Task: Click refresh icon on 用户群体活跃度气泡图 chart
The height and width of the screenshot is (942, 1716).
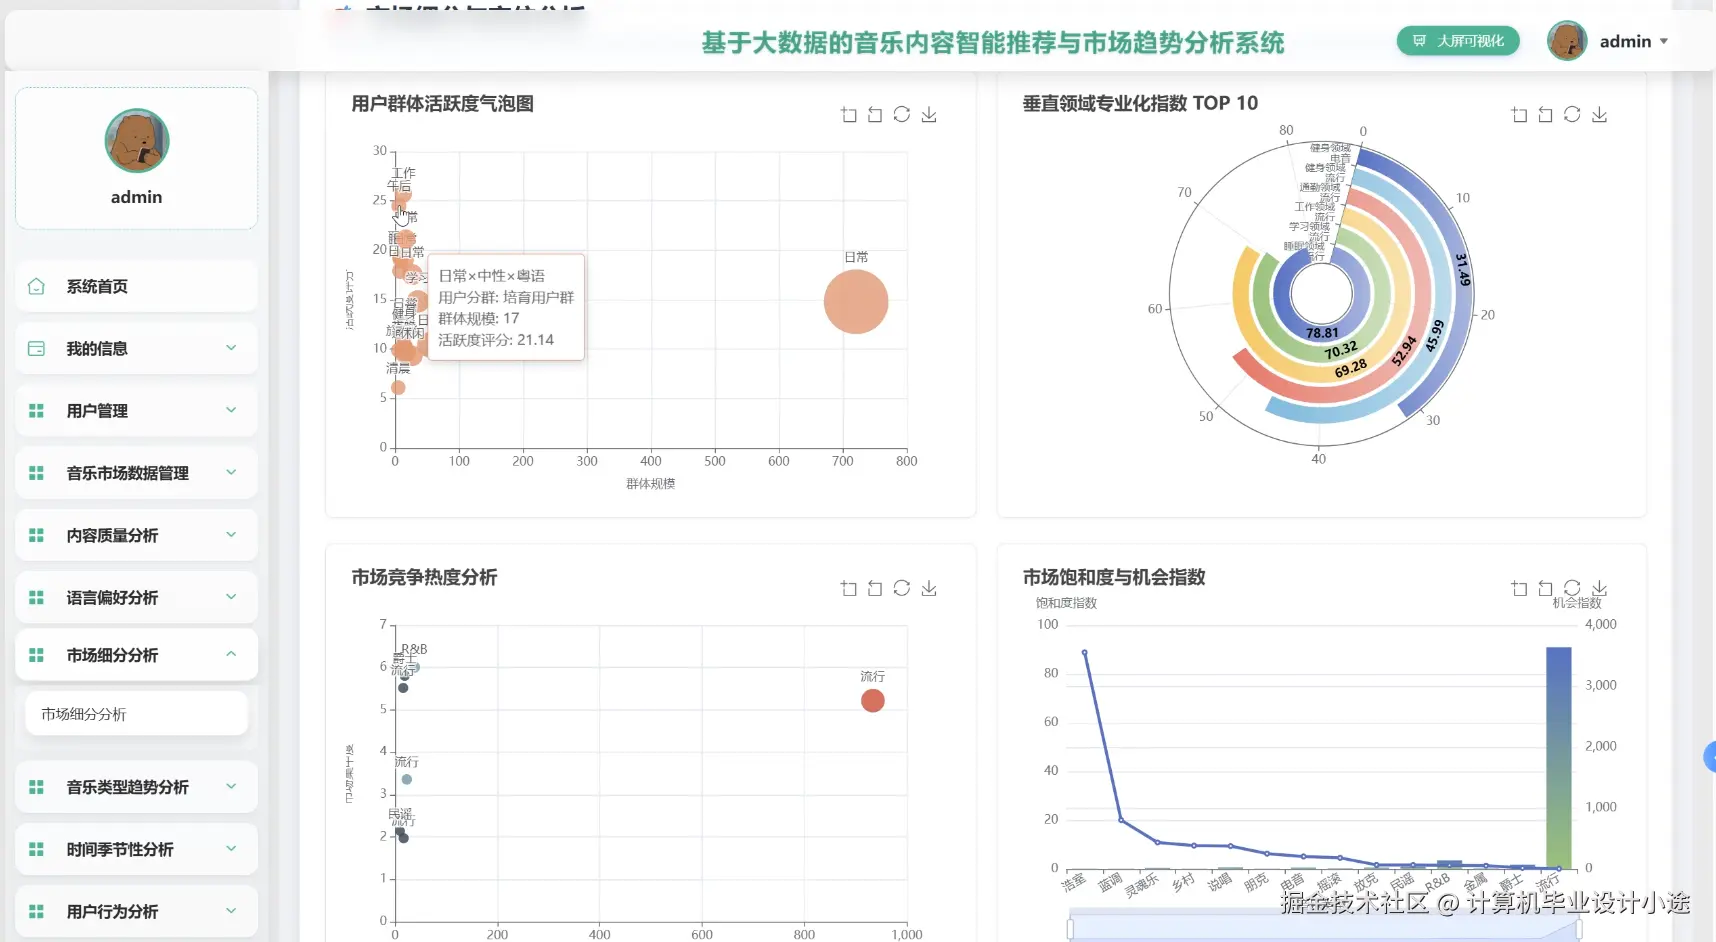Action: (x=902, y=114)
